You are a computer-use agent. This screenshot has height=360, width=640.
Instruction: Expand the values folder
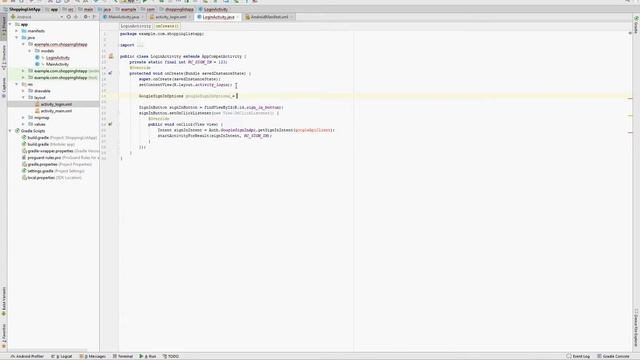click(24, 124)
